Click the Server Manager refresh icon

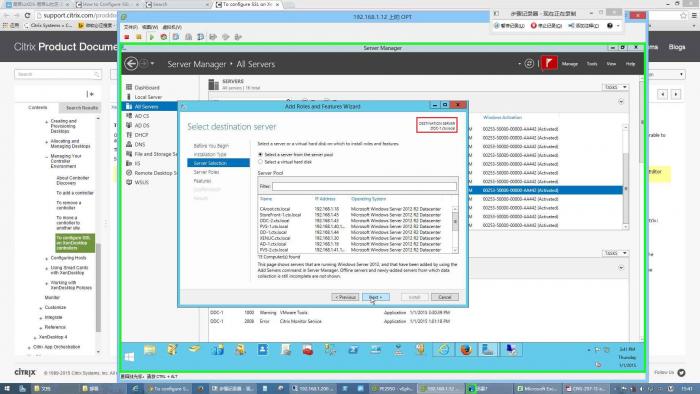pos(529,64)
